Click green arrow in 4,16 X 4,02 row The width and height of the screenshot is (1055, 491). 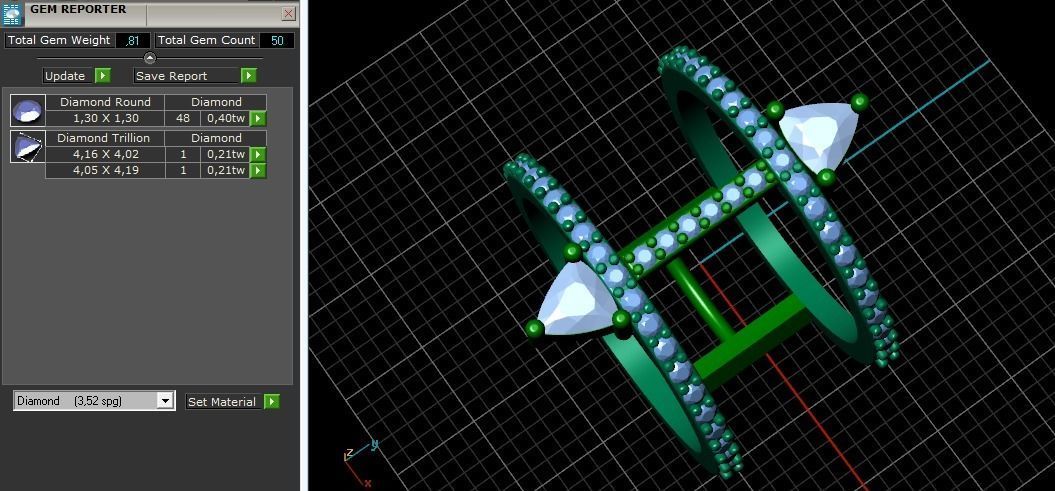click(x=258, y=155)
